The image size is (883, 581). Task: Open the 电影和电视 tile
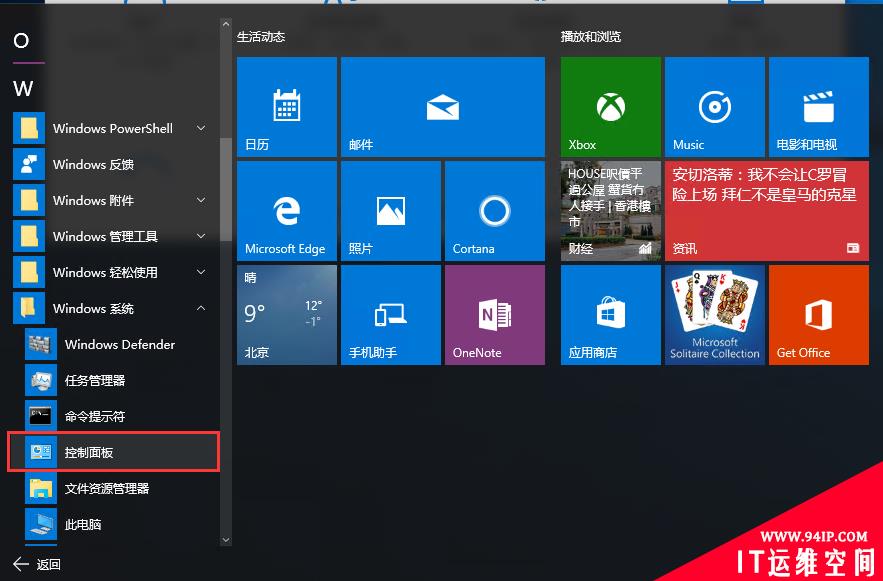pos(819,106)
